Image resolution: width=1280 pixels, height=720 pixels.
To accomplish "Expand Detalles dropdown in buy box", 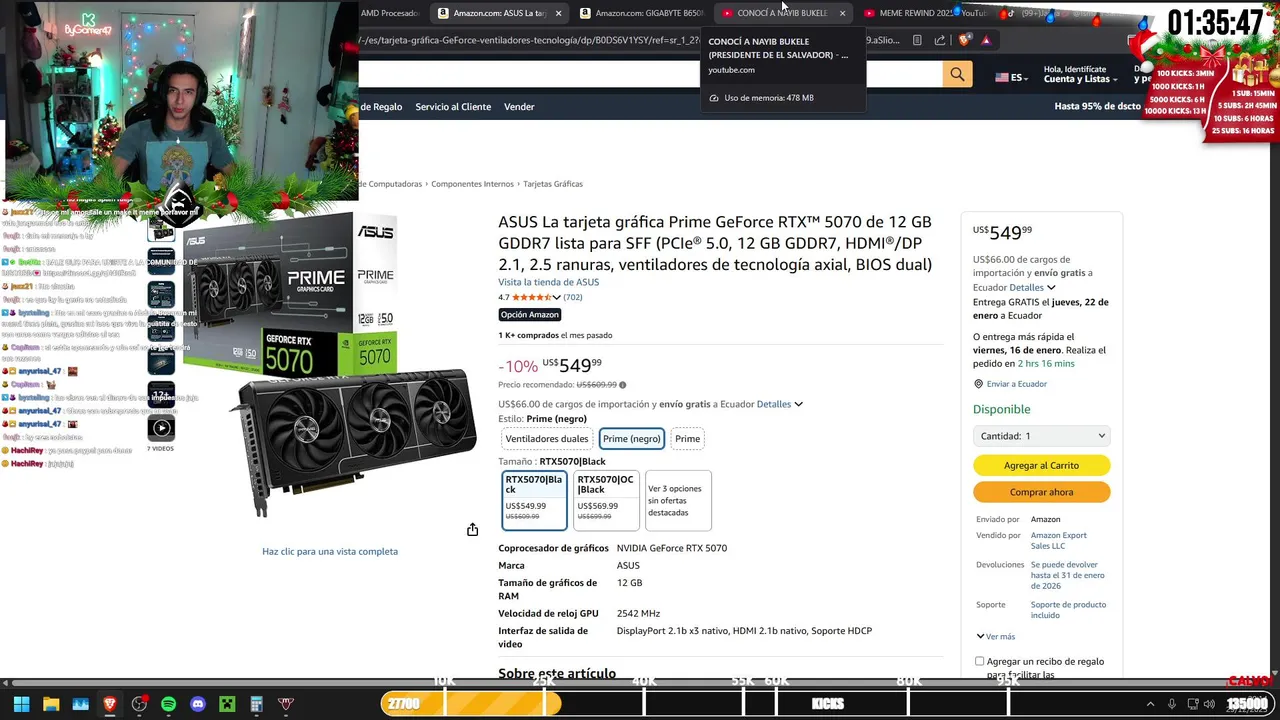I will point(1032,287).
